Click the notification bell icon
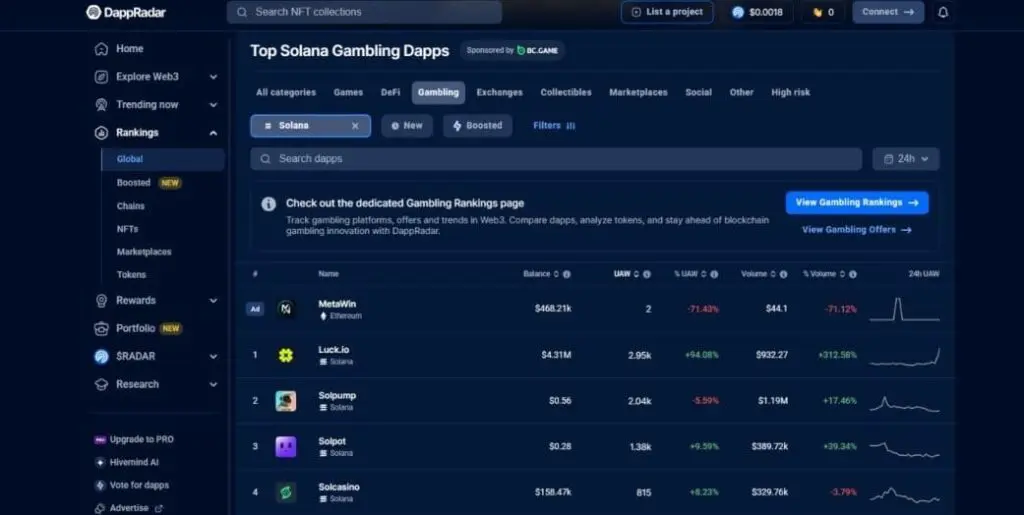 pyautogui.click(x=943, y=12)
